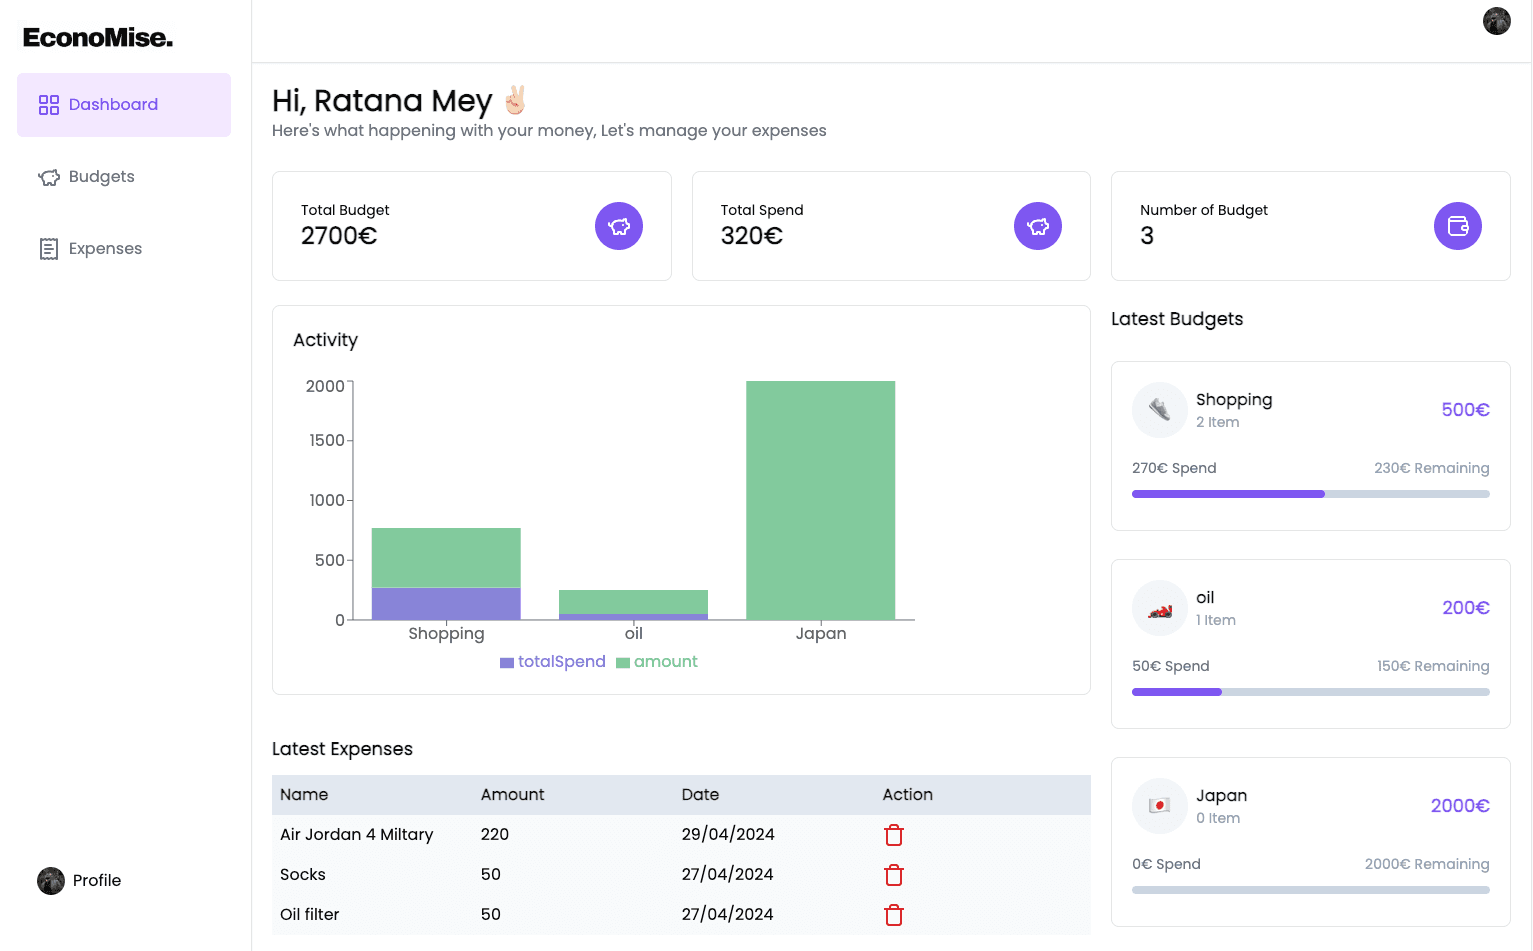Screen dimensions: 1533x951
Task: Open Profile in the sidebar
Action: pyautogui.click(x=80, y=881)
